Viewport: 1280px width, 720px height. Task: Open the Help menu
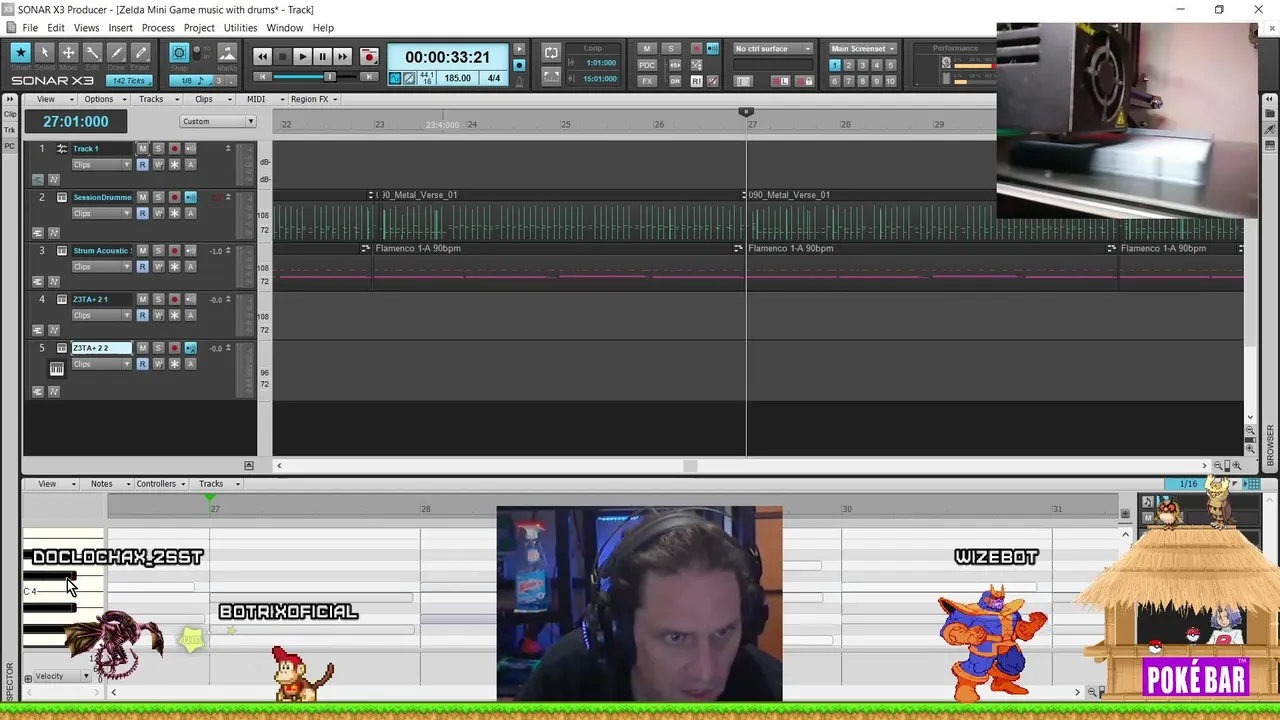pyautogui.click(x=323, y=28)
